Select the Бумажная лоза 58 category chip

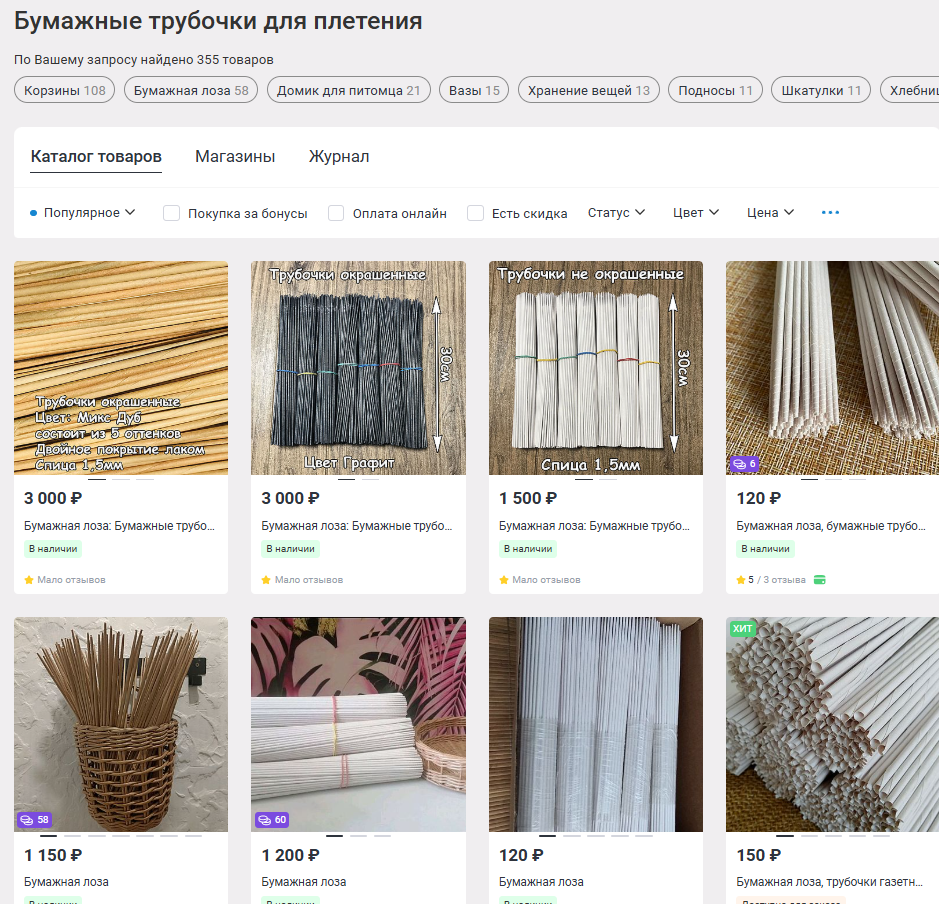pos(190,90)
